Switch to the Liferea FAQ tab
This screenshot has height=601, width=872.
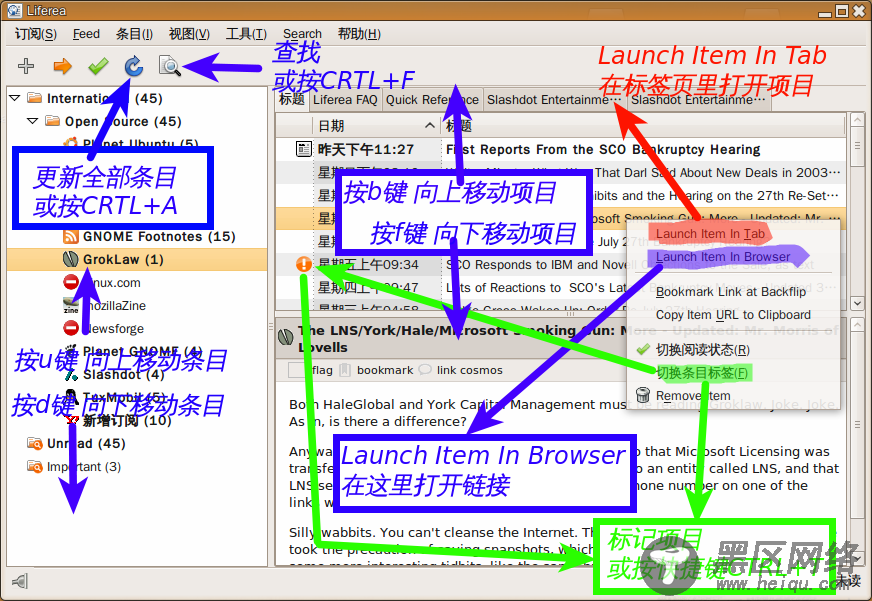tap(345, 100)
